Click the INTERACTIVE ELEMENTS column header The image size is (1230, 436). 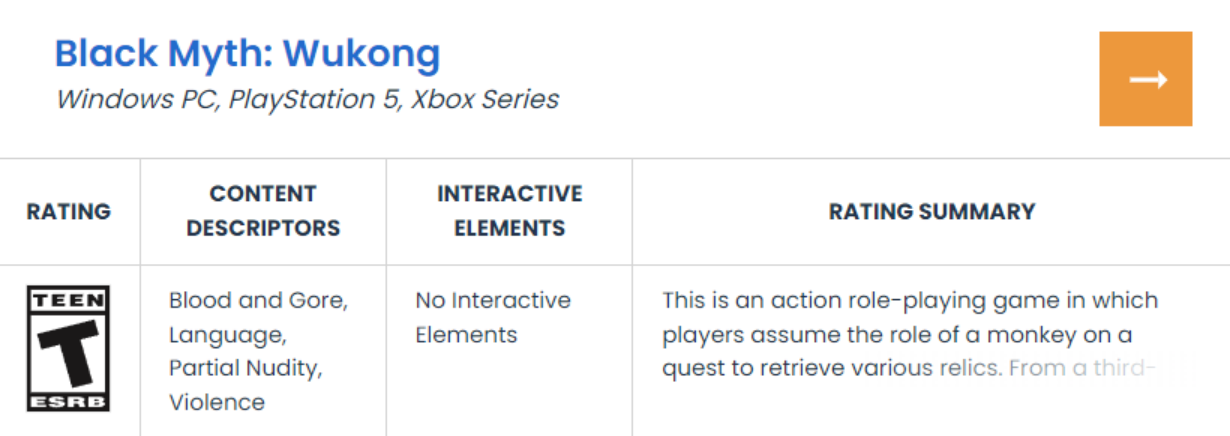[x=509, y=211]
